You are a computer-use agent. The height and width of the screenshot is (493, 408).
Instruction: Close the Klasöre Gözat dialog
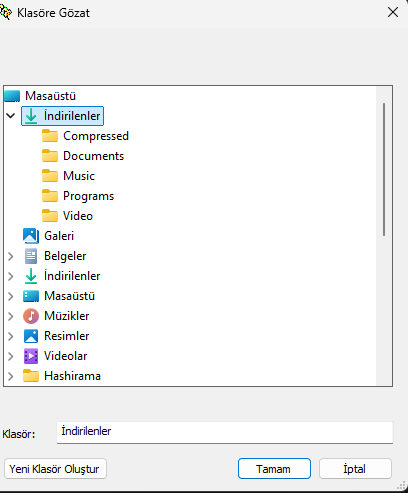click(393, 12)
